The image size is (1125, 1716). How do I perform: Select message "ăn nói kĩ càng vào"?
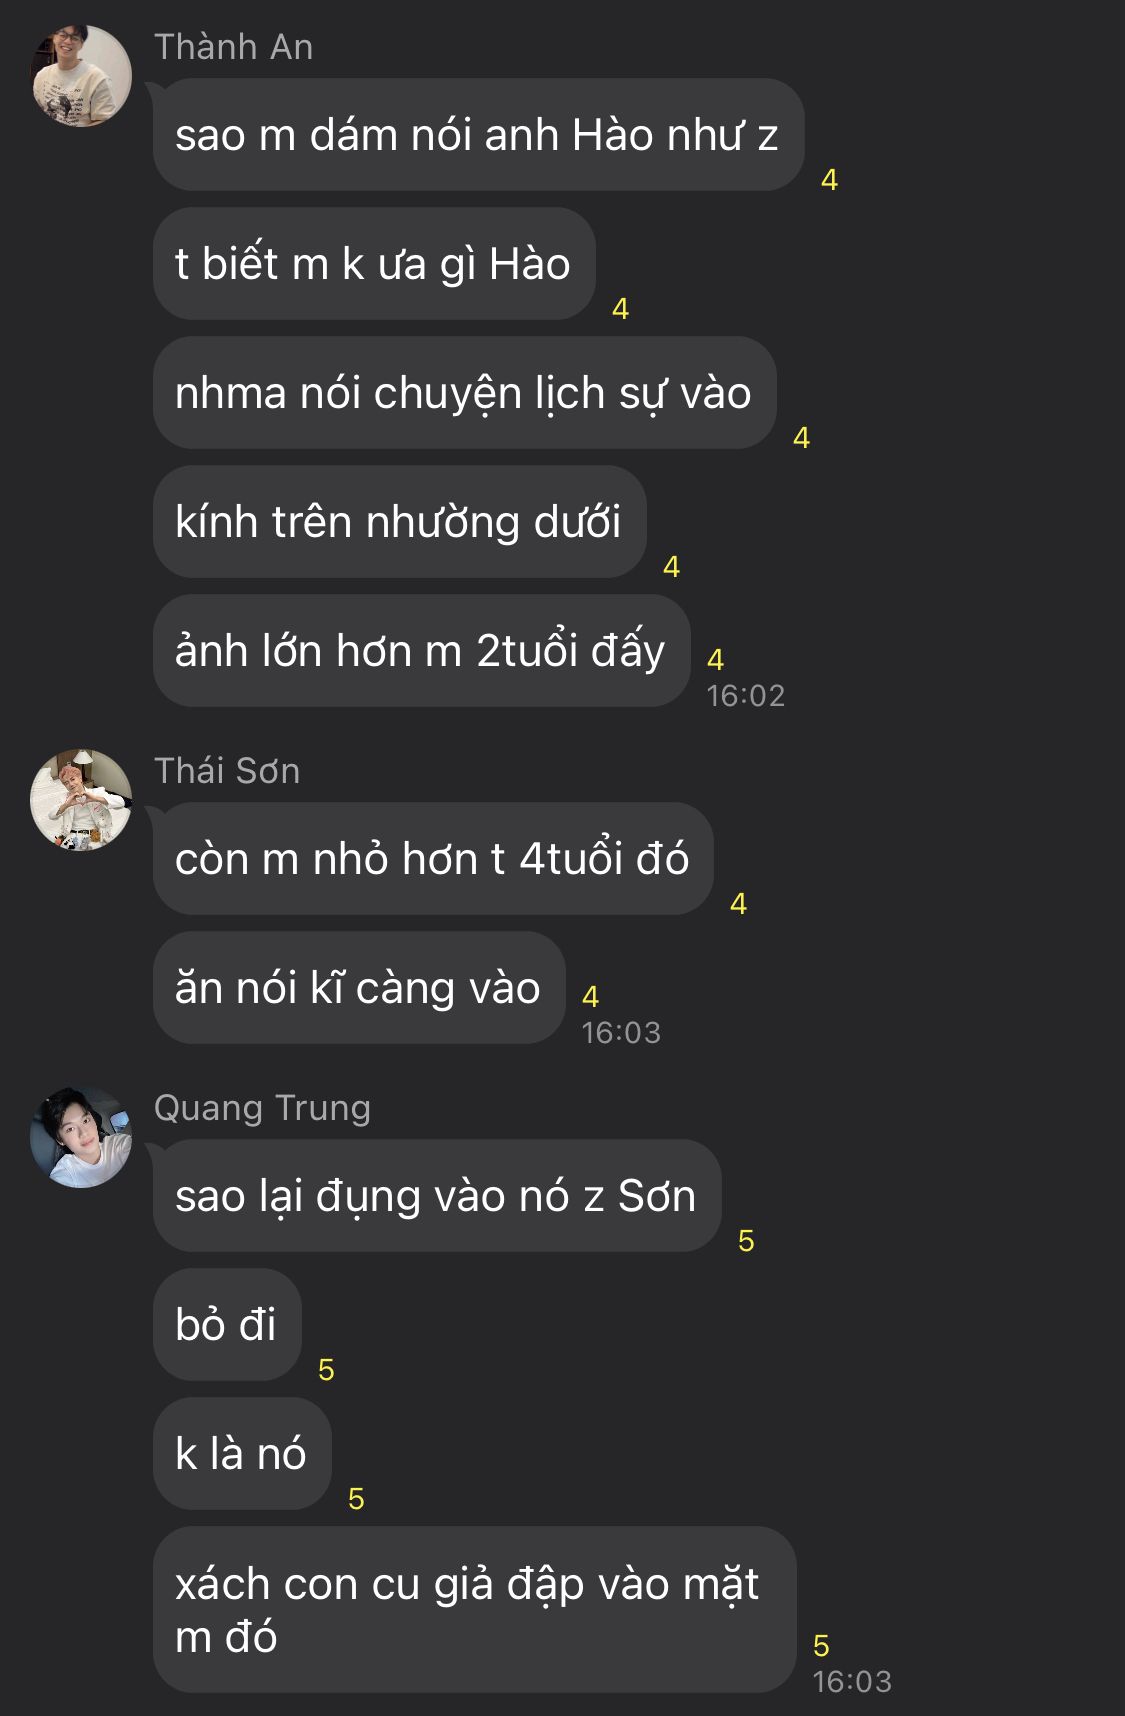pos(359,988)
